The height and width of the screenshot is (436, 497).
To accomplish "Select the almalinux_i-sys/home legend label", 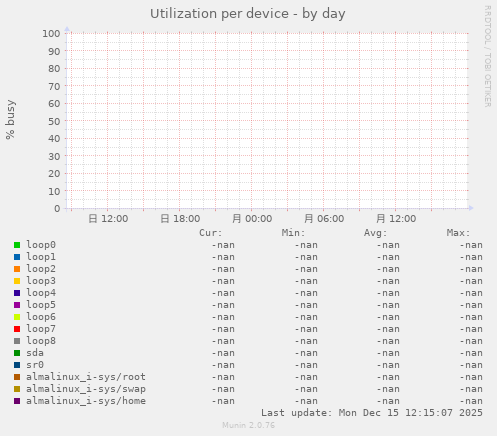I will pos(86,401).
